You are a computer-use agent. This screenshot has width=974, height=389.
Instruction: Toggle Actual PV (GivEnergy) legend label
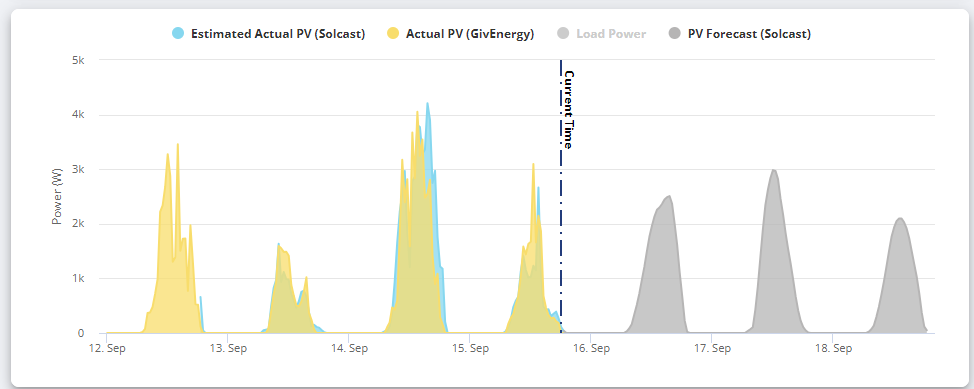tap(470, 34)
